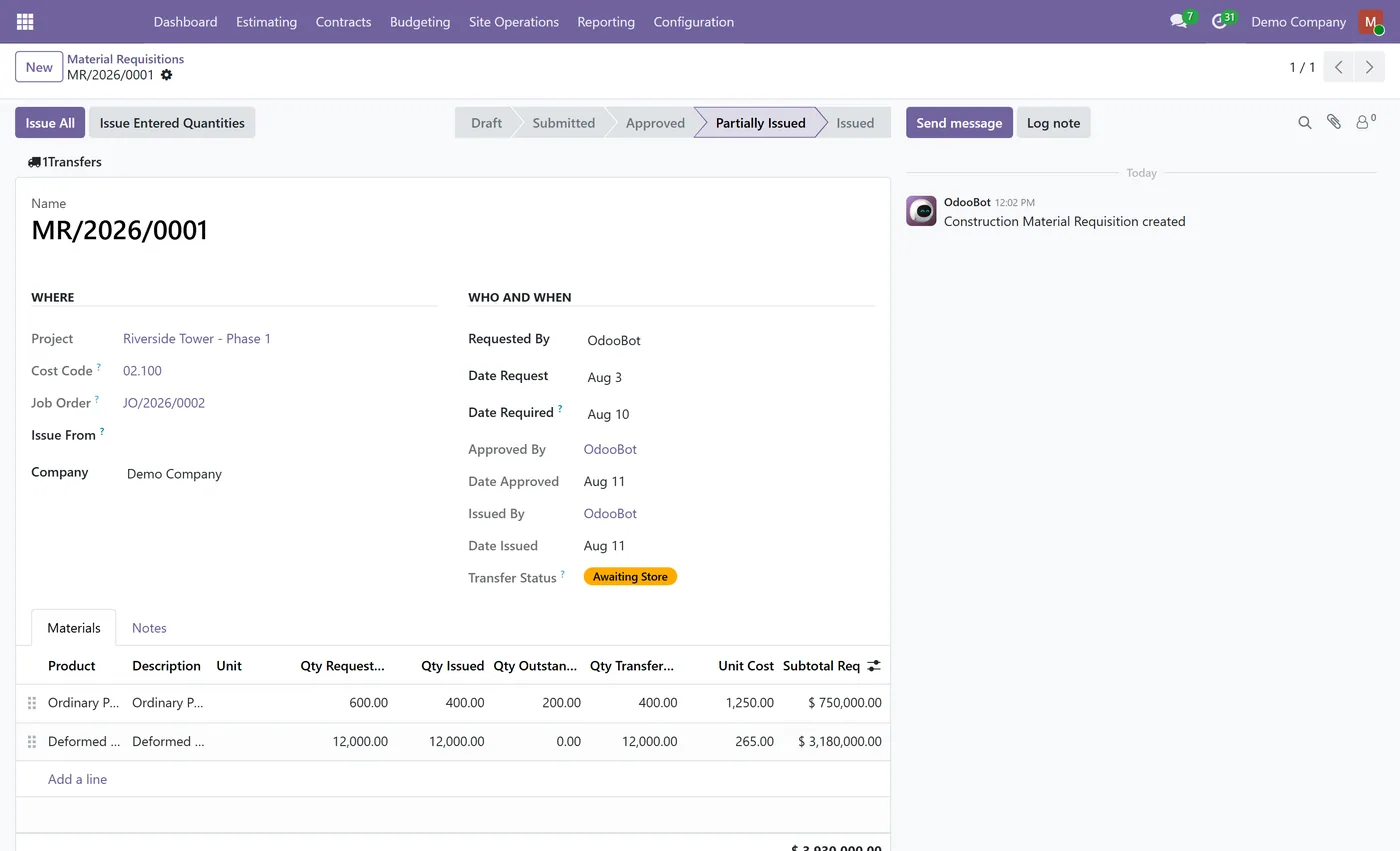
Task: Open the gear actions menu beside MR/2026/0001
Action: pos(166,75)
